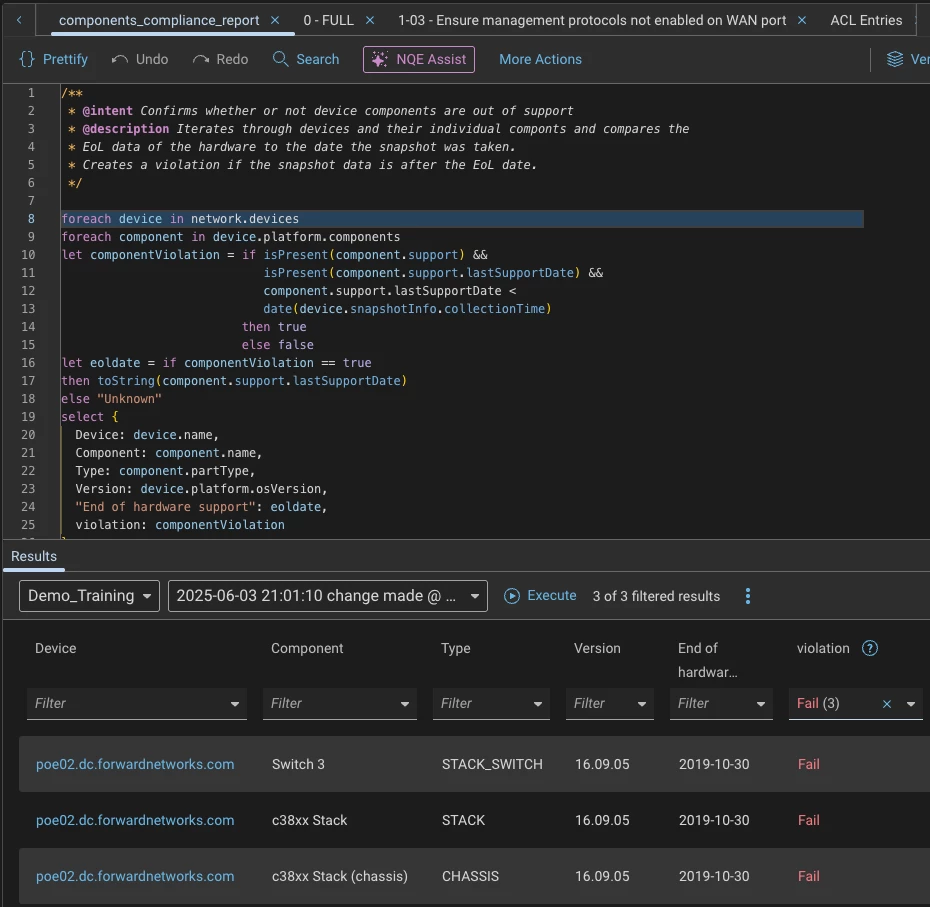Open poe02 link in c38xx Stack STACK row

click(x=135, y=820)
